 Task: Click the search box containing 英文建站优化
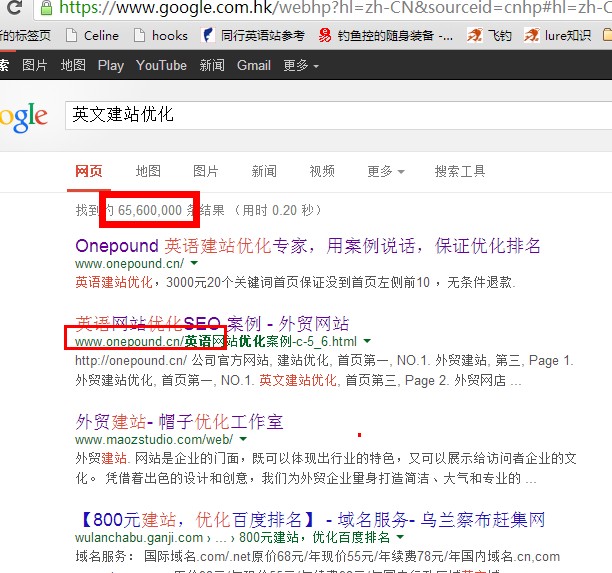pyautogui.click(x=338, y=115)
